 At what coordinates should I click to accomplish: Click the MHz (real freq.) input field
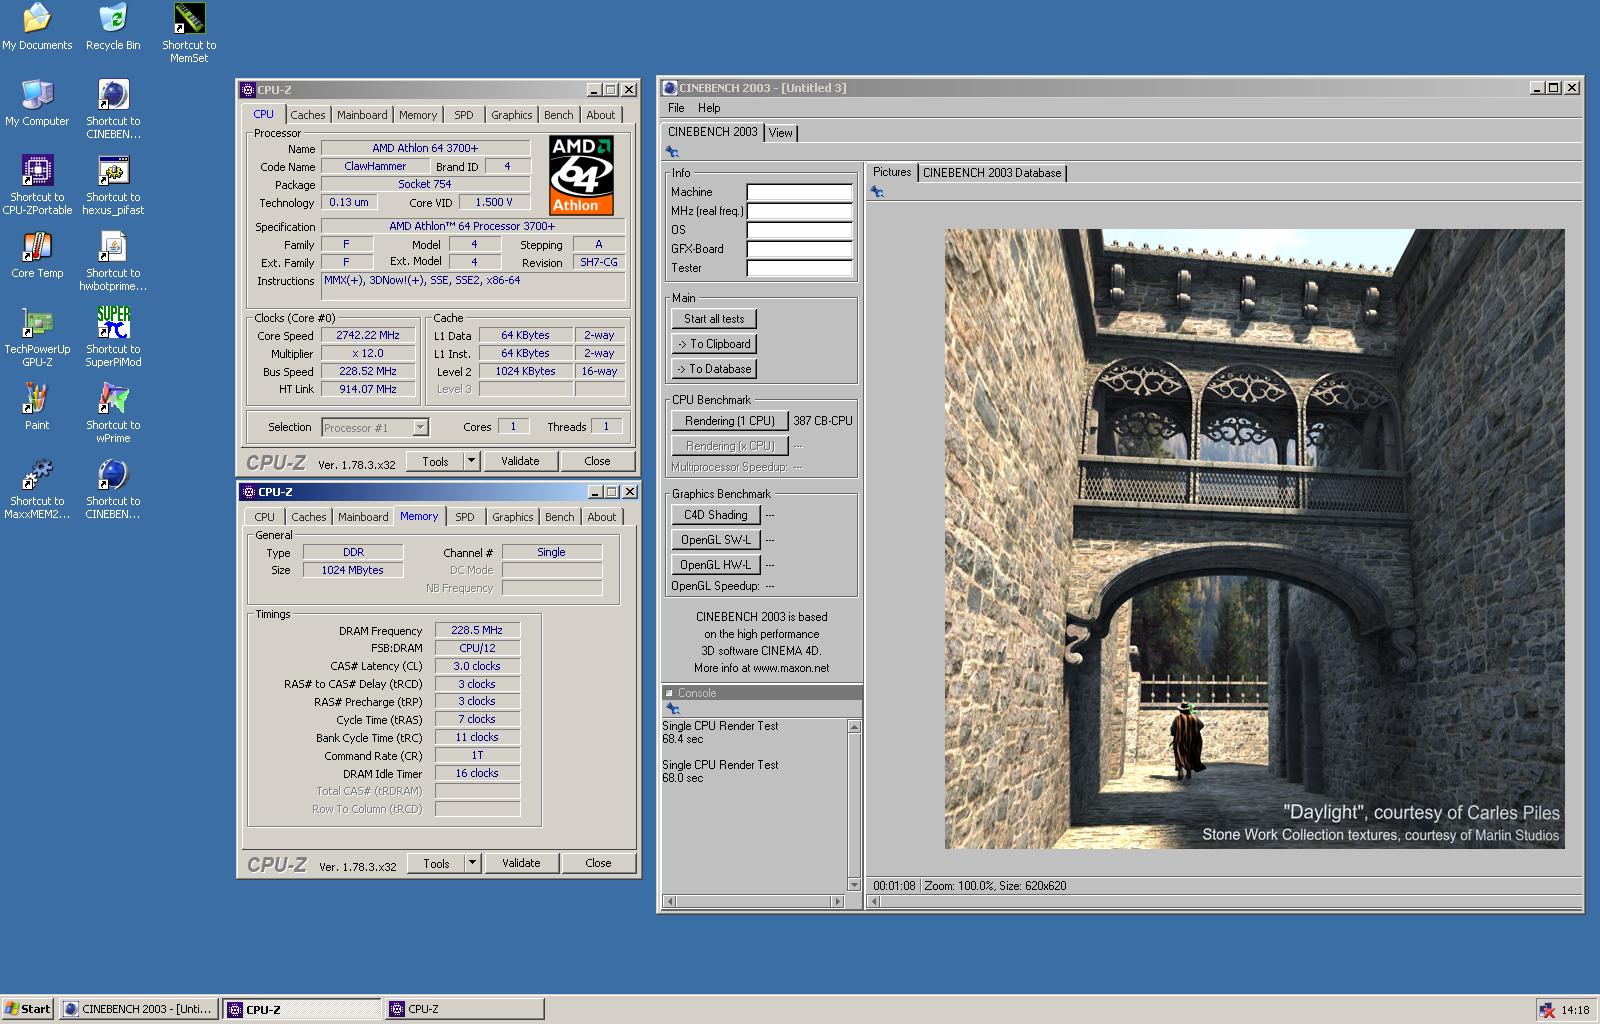click(799, 211)
